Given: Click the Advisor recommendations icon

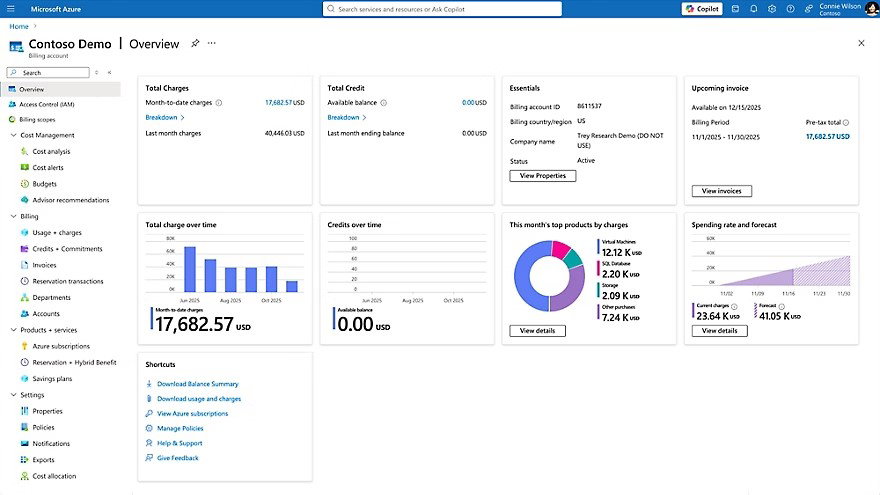Looking at the screenshot, I should 25,200.
